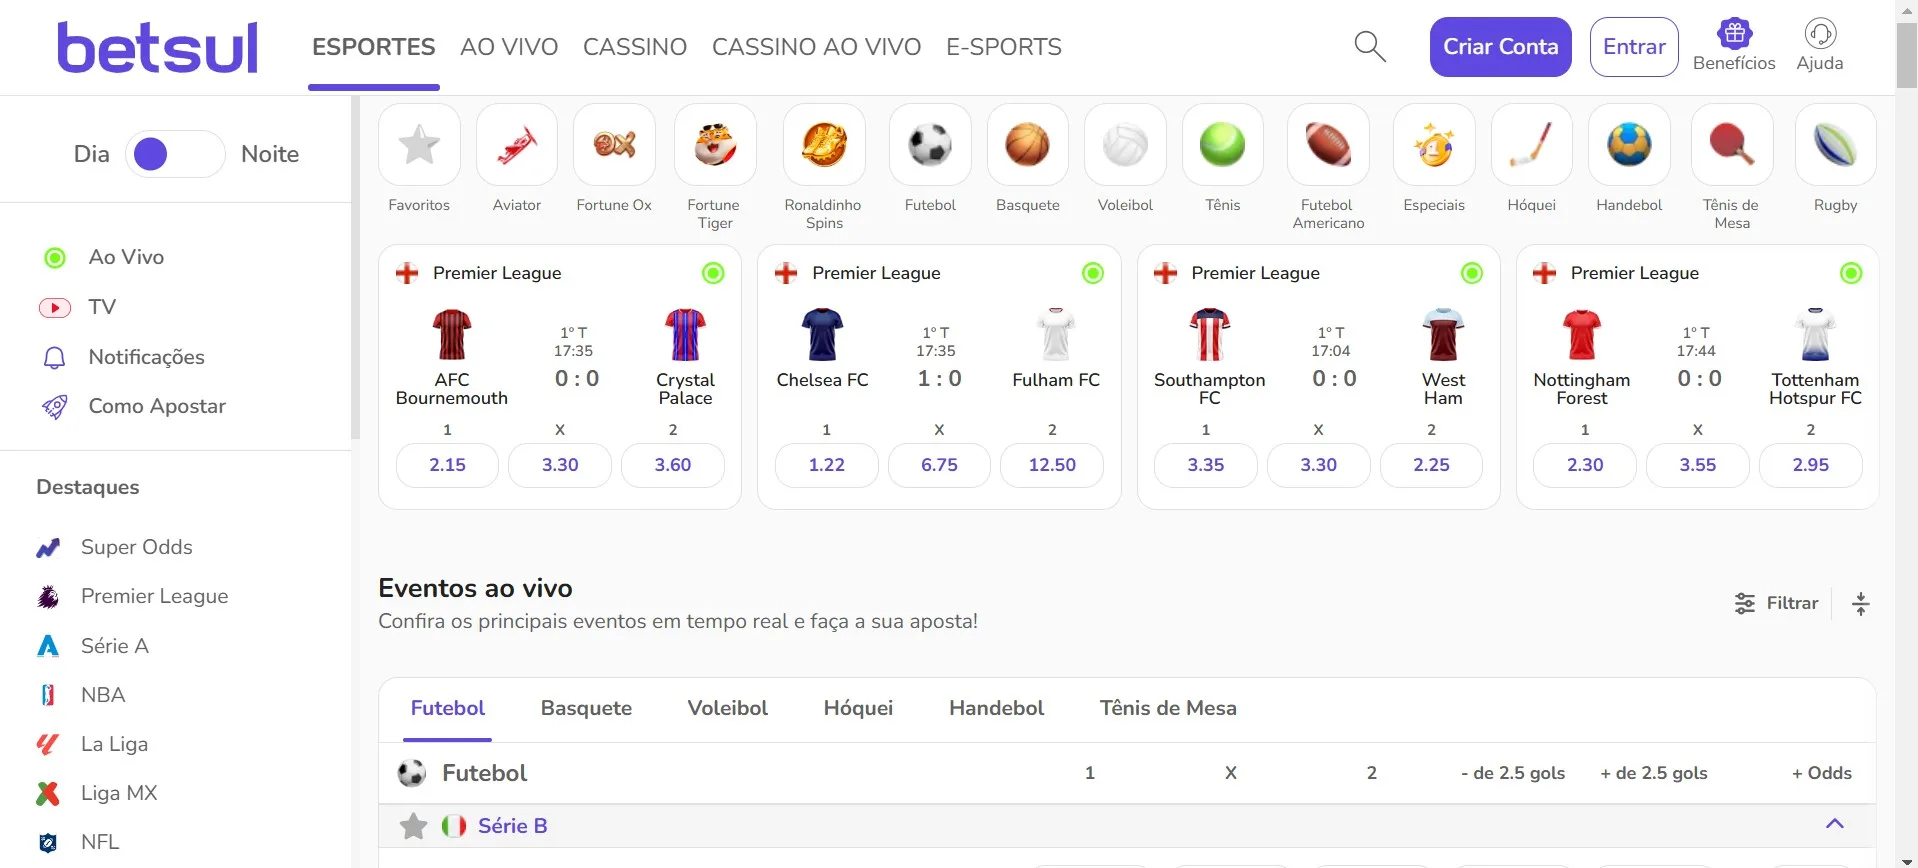Switch to the Basquete events tab

[x=586, y=708]
